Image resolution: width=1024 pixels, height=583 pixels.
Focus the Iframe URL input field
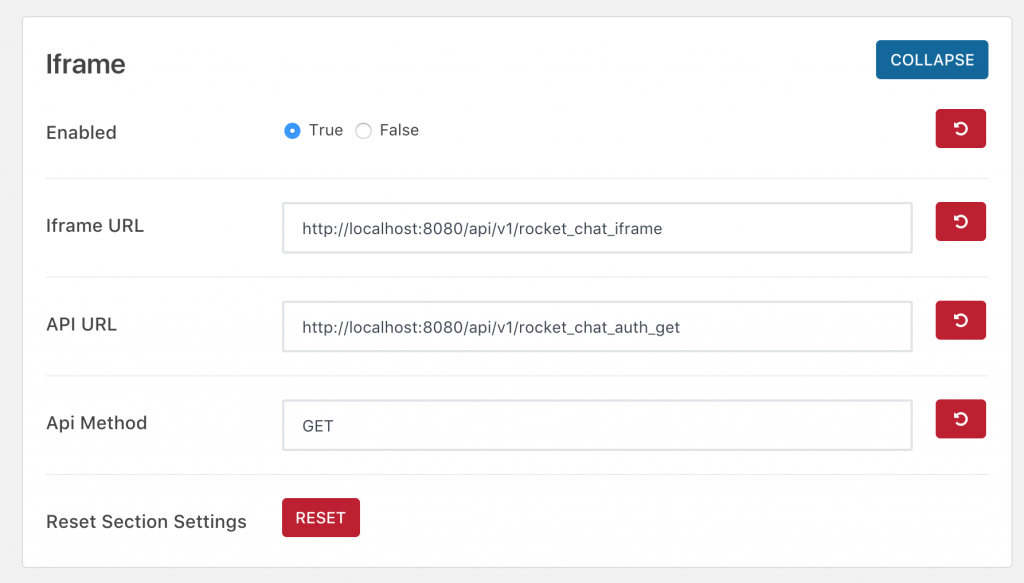(x=597, y=228)
